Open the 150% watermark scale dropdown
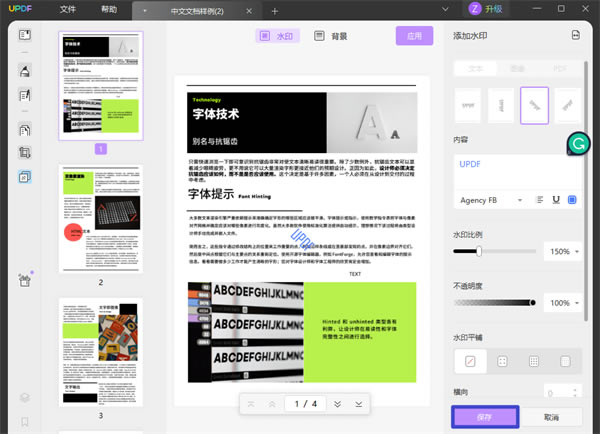 (562, 252)
